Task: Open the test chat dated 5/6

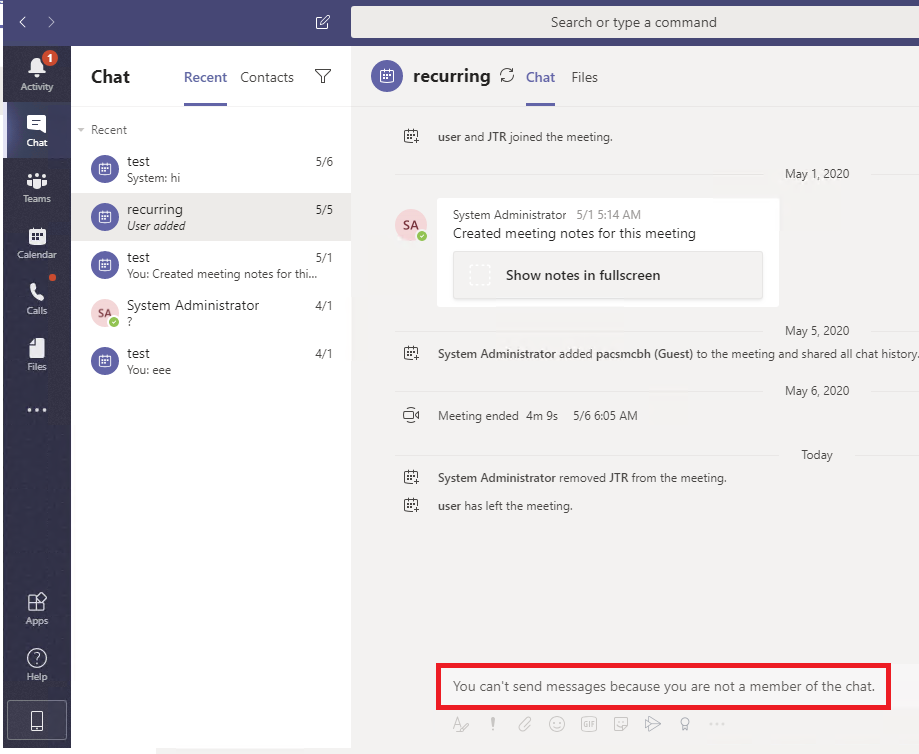Action: (211, 169)
